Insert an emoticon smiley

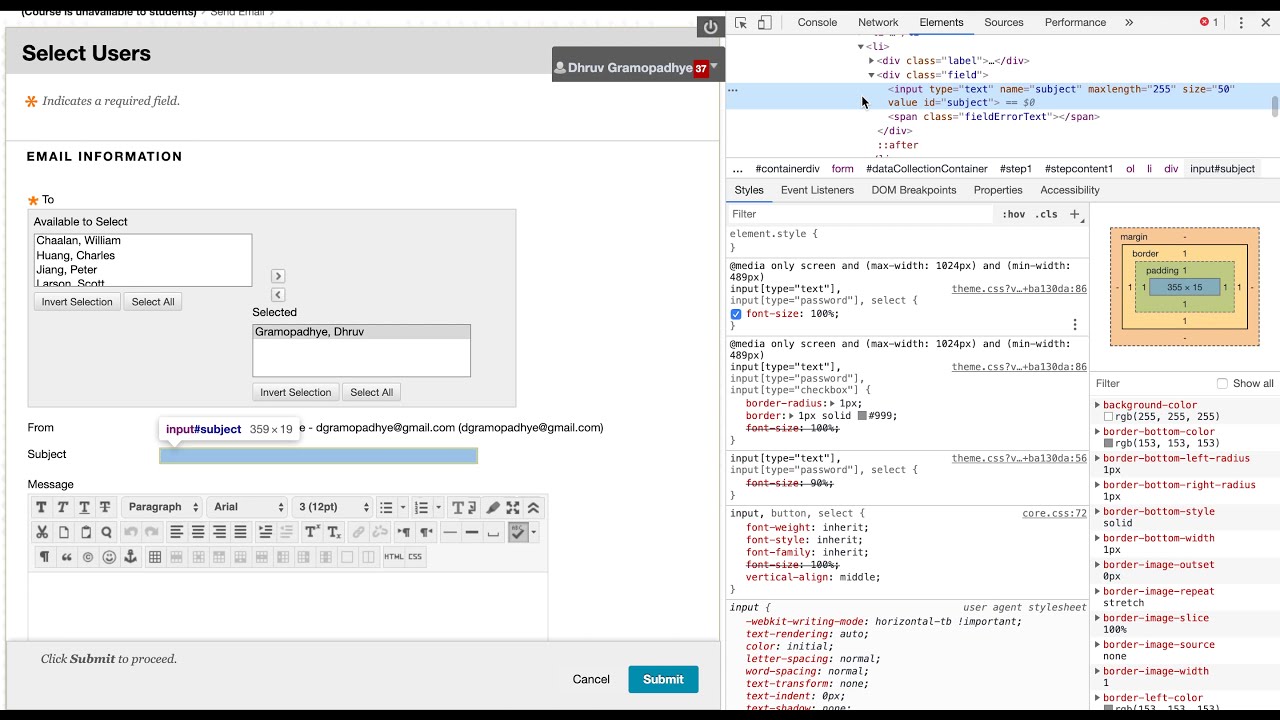[109, 557]
